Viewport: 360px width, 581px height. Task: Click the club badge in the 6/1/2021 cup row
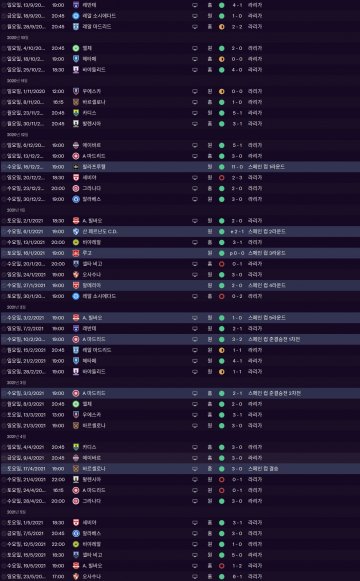click(76, 232)
